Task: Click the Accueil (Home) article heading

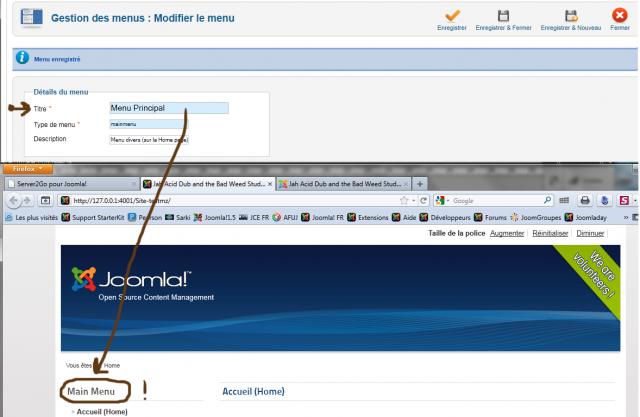Action: 253,391
